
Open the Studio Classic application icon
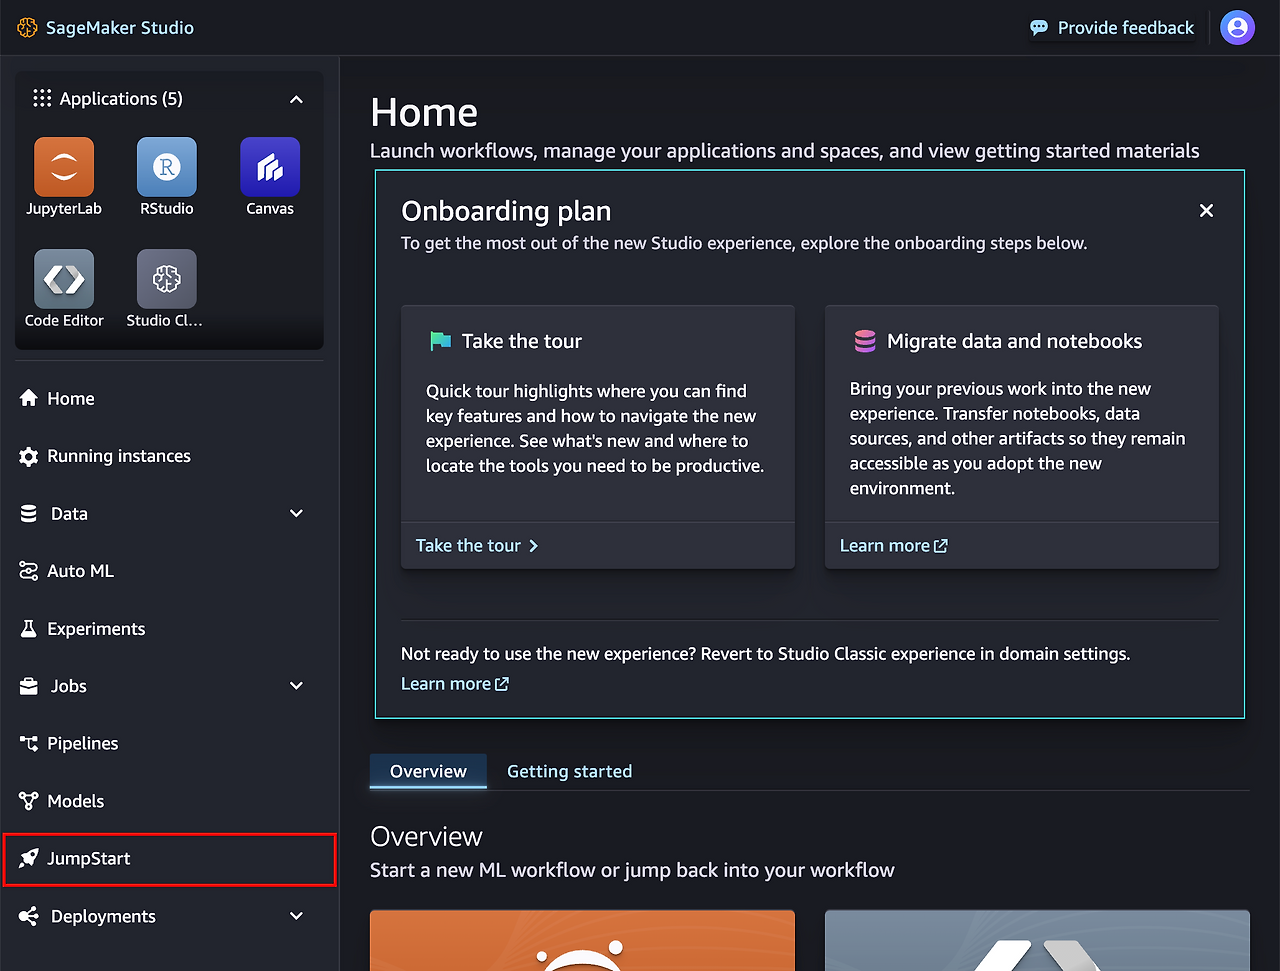[x=167, y=279]
